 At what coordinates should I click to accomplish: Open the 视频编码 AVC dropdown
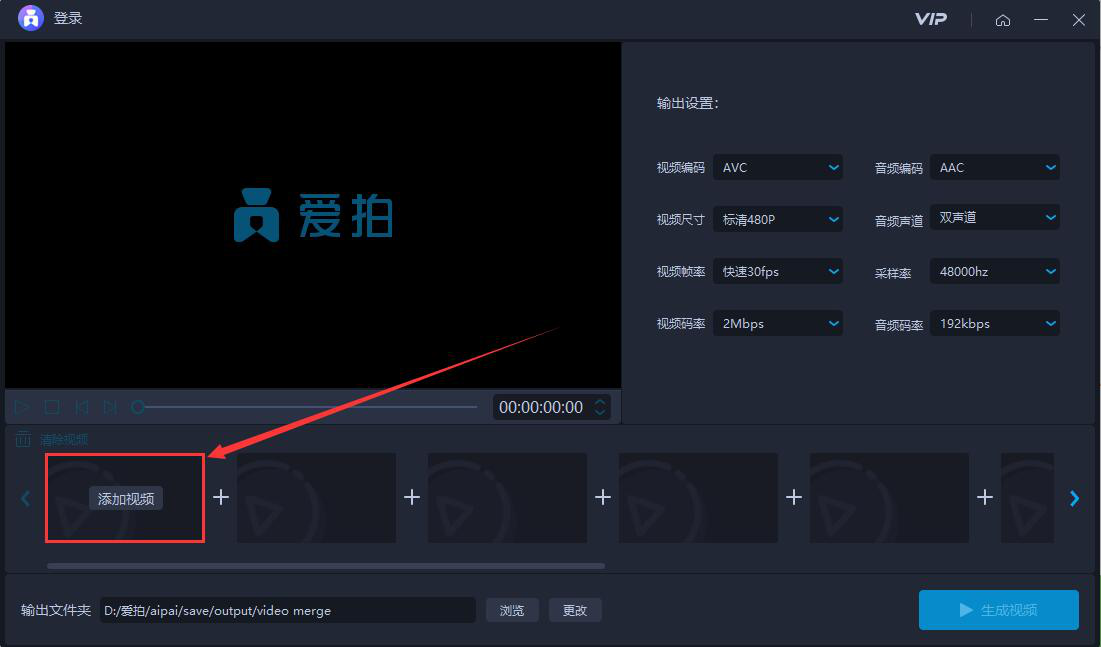coord(778,167)
